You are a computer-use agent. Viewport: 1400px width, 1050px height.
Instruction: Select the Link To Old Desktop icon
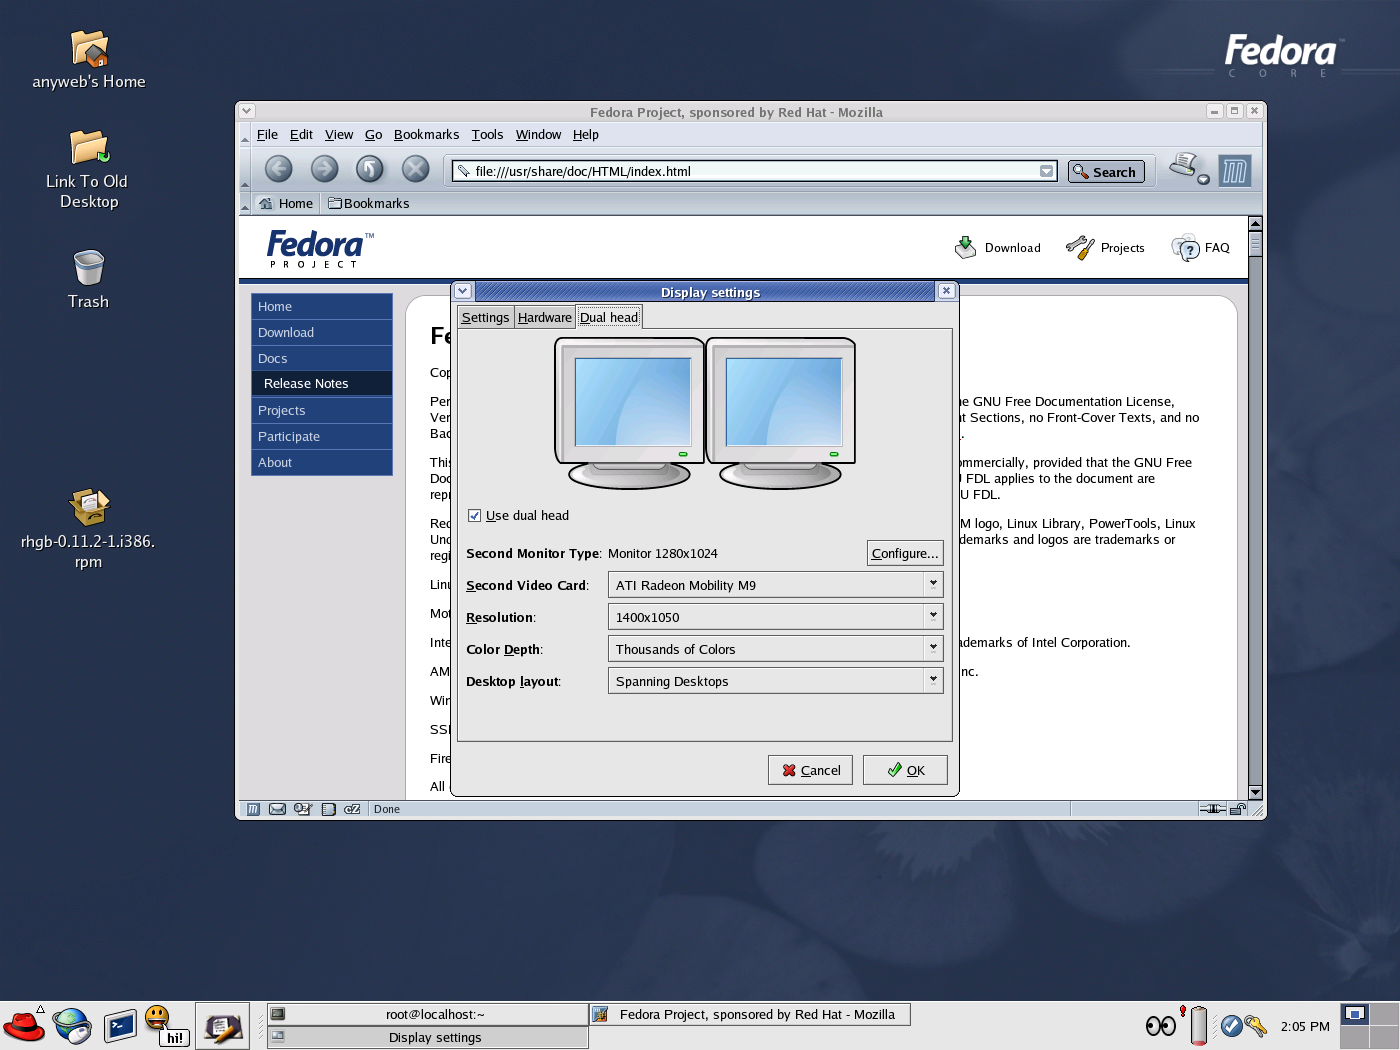click(89, 148)
